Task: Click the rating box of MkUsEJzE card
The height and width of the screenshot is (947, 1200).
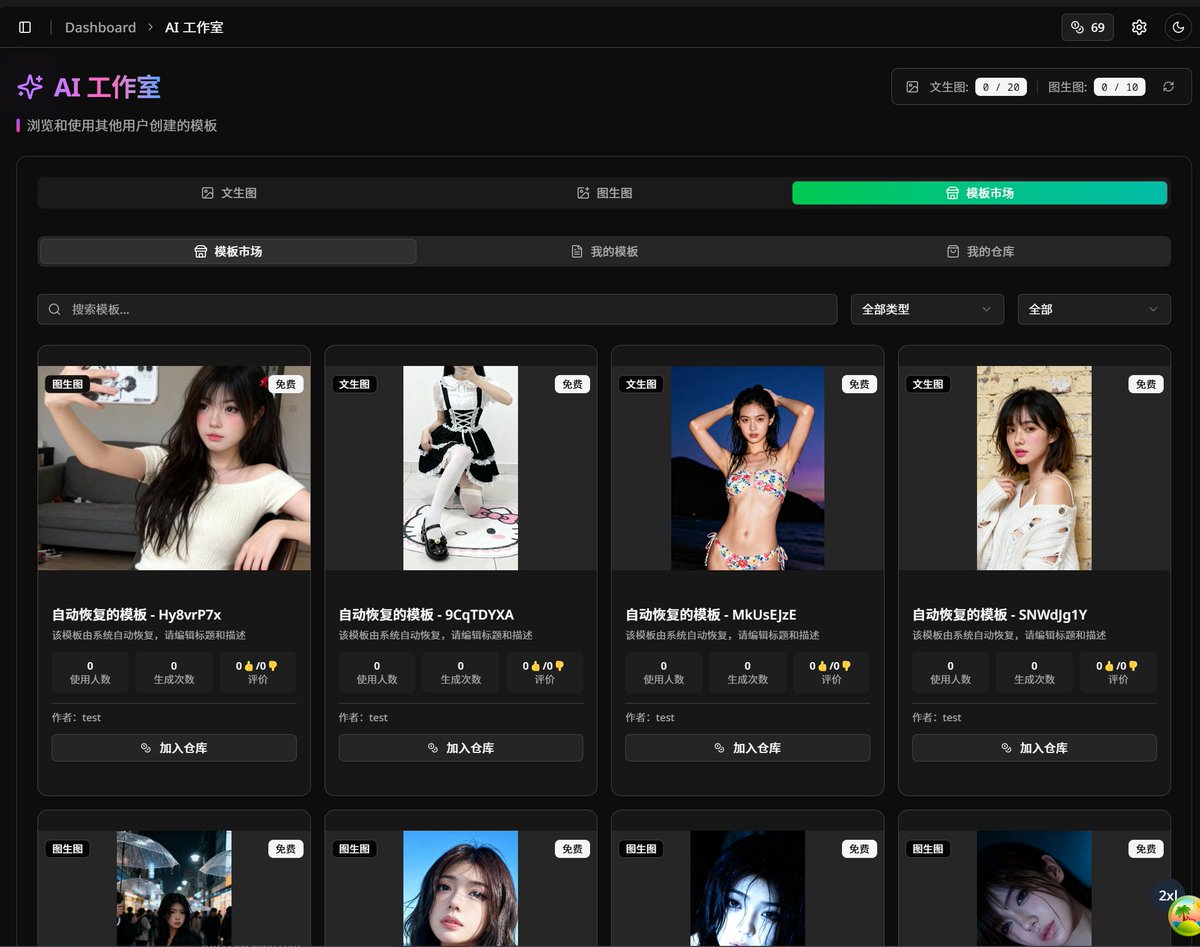Action: coord(831,672)
